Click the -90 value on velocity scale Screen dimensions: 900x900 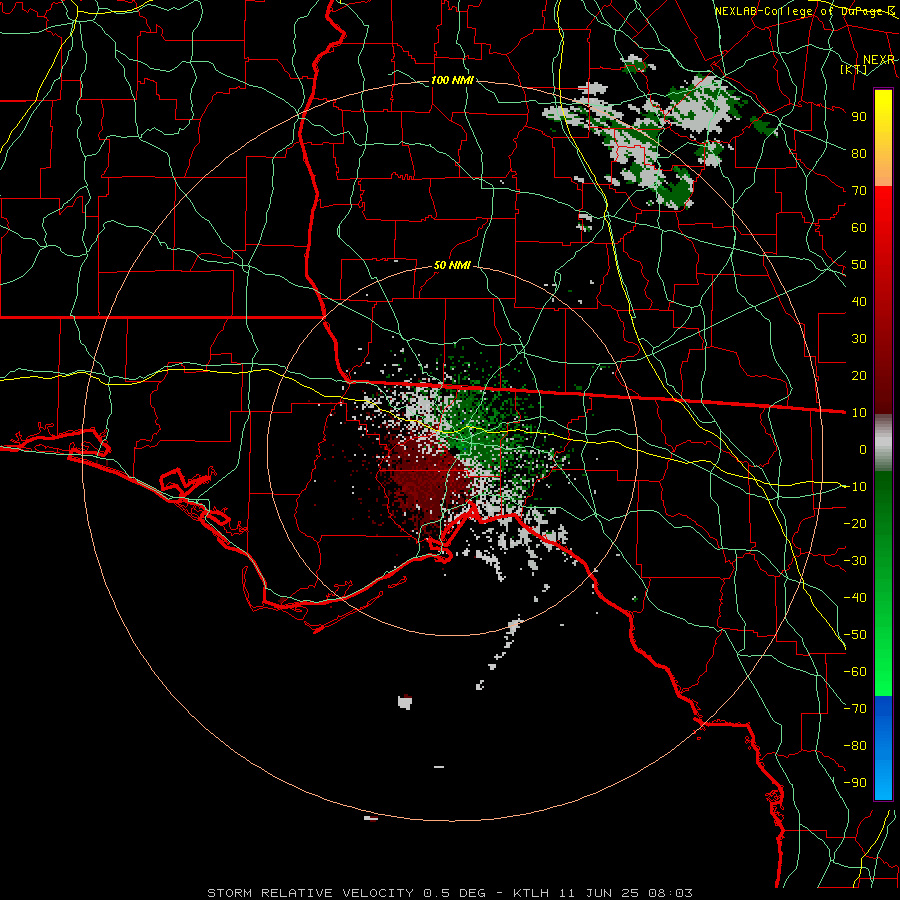tap(855, 782)
